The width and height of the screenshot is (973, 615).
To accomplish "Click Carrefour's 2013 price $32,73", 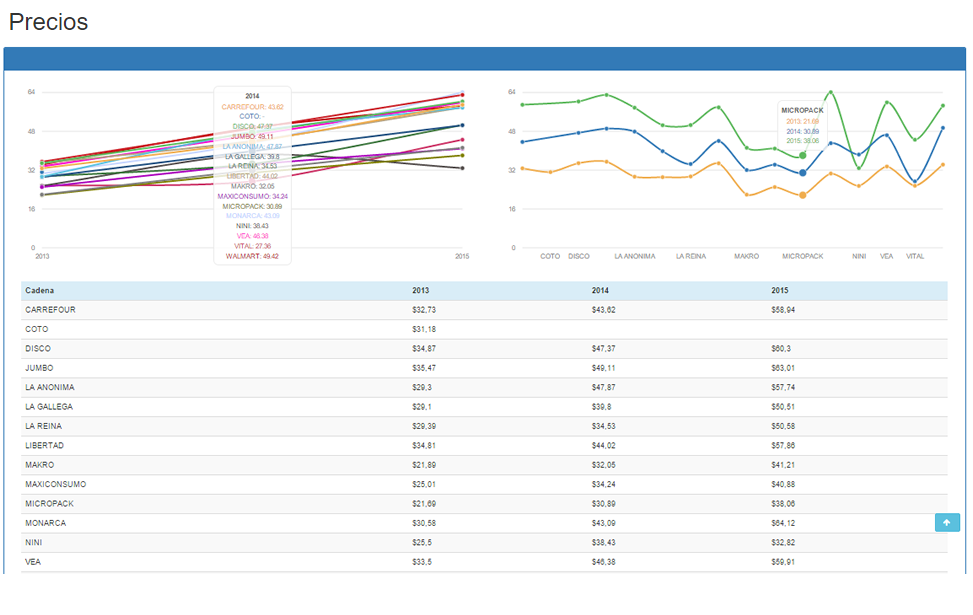I will click(424, 310).
